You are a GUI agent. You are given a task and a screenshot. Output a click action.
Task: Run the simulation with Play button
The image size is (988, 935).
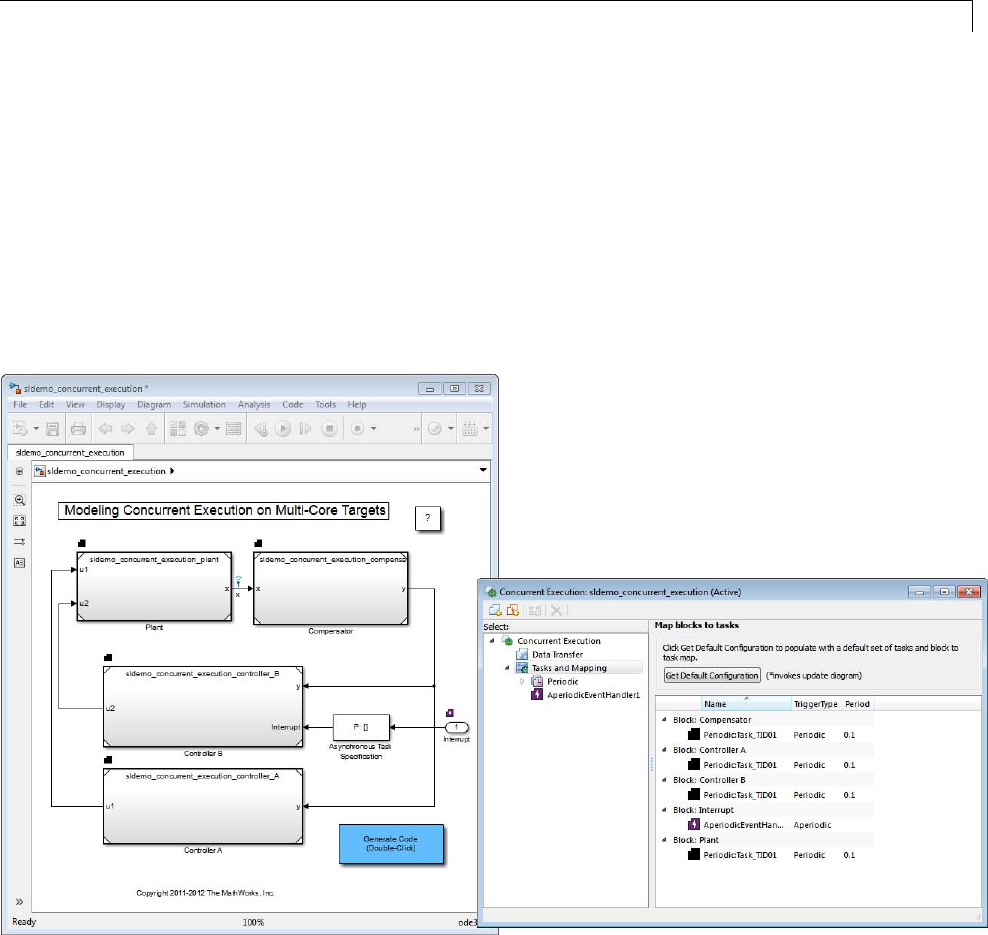tap(283, 429)
